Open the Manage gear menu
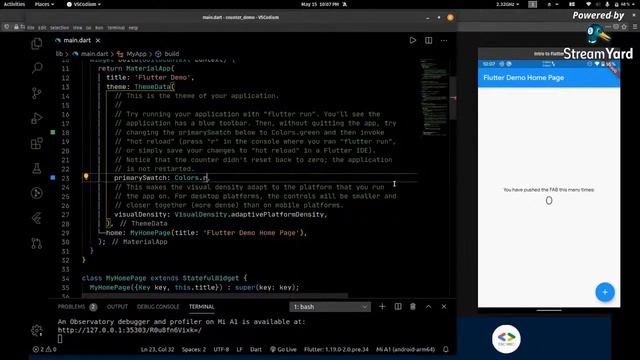 37,330
